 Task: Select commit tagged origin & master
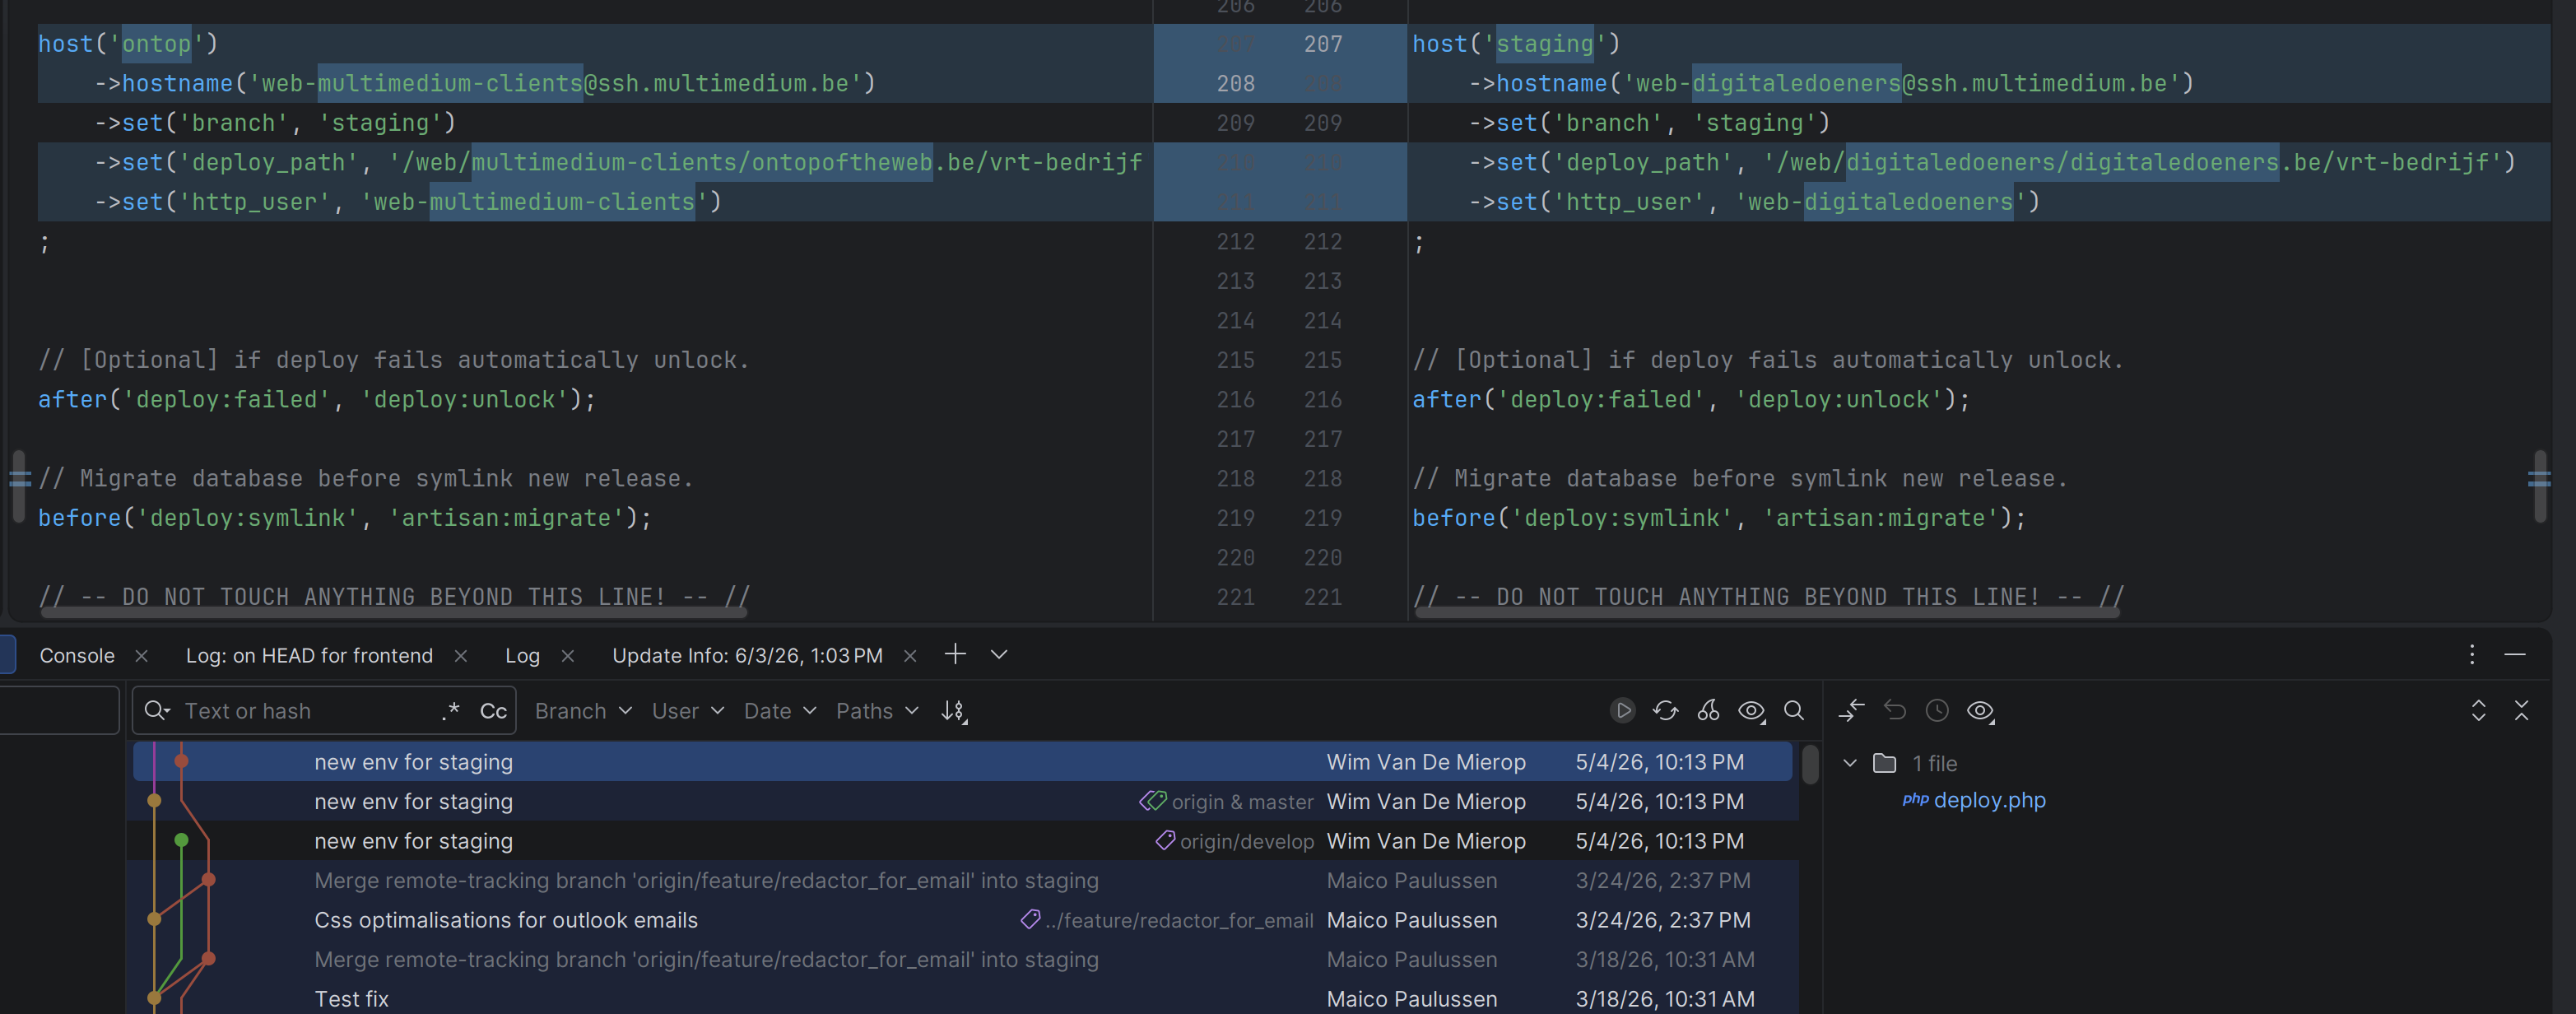pos(962,801)
